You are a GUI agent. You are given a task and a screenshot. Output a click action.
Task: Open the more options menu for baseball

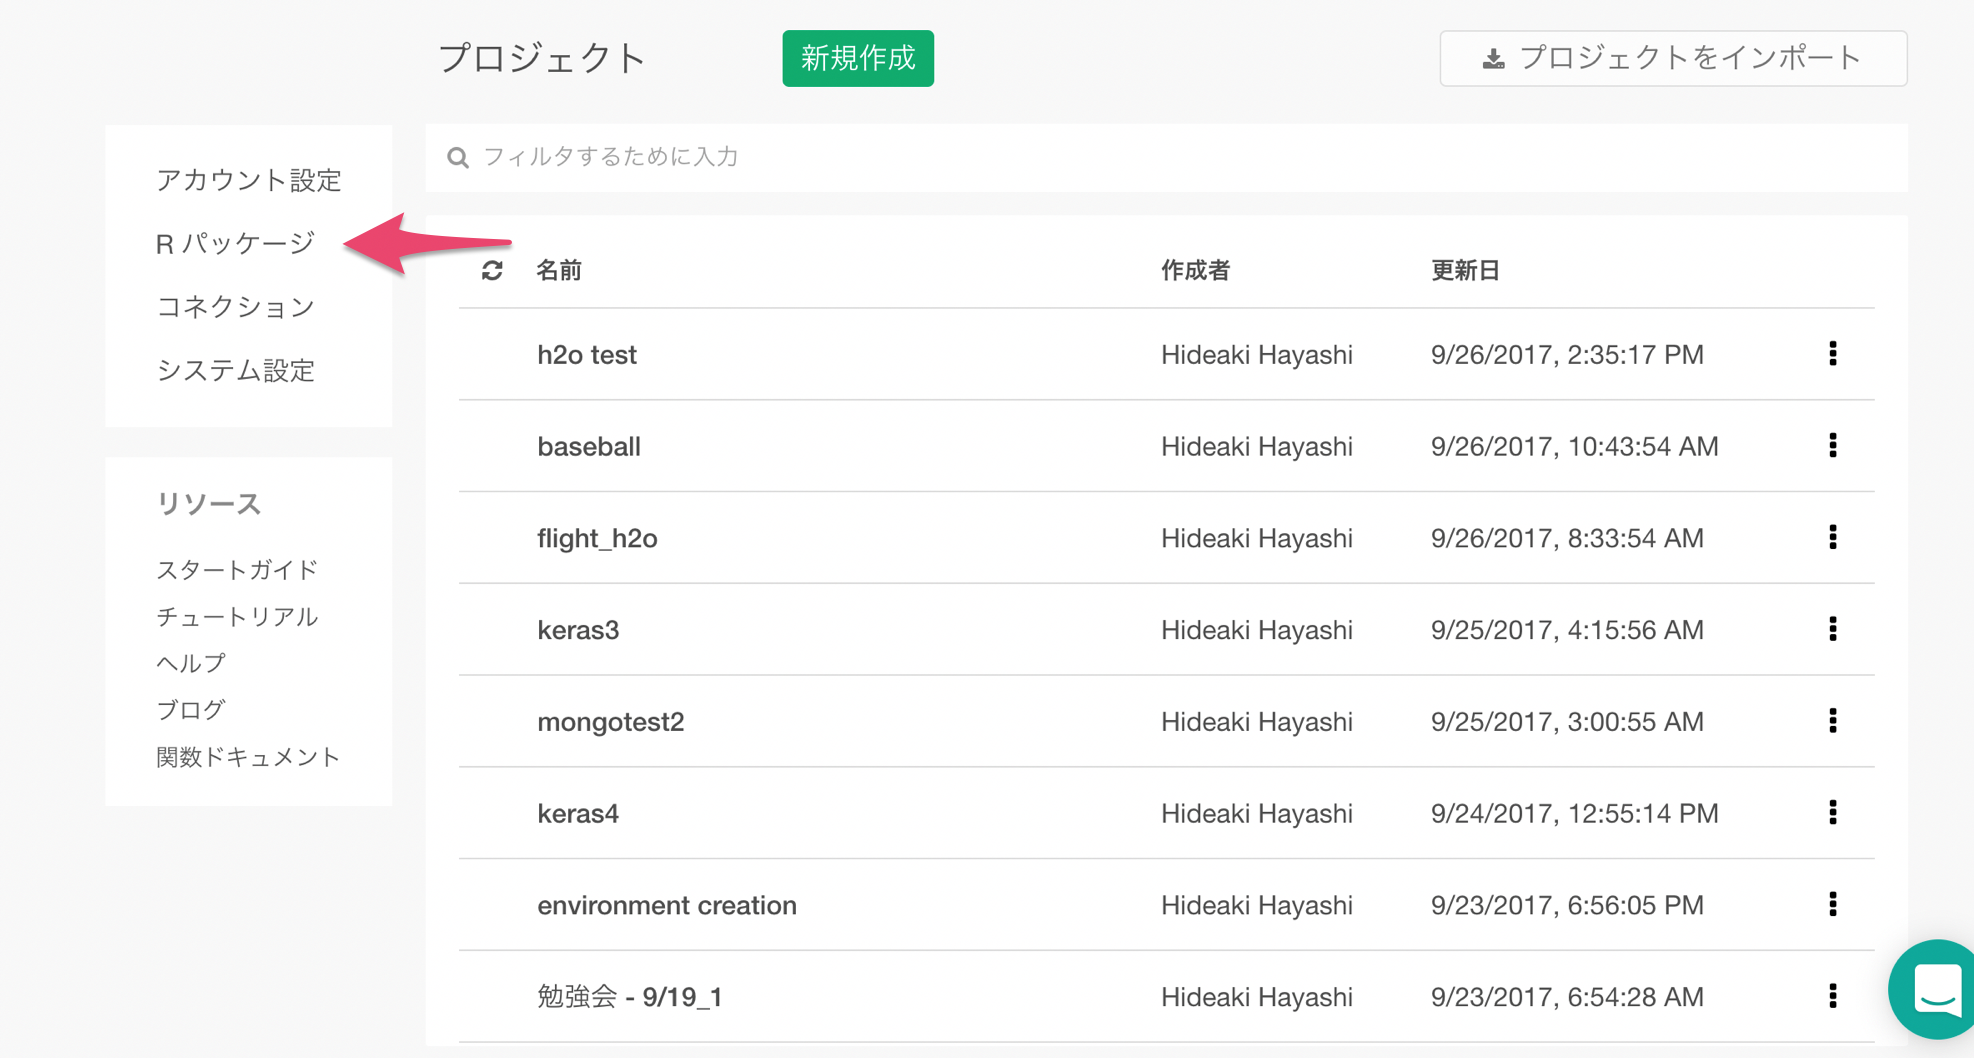[1833, 446]
